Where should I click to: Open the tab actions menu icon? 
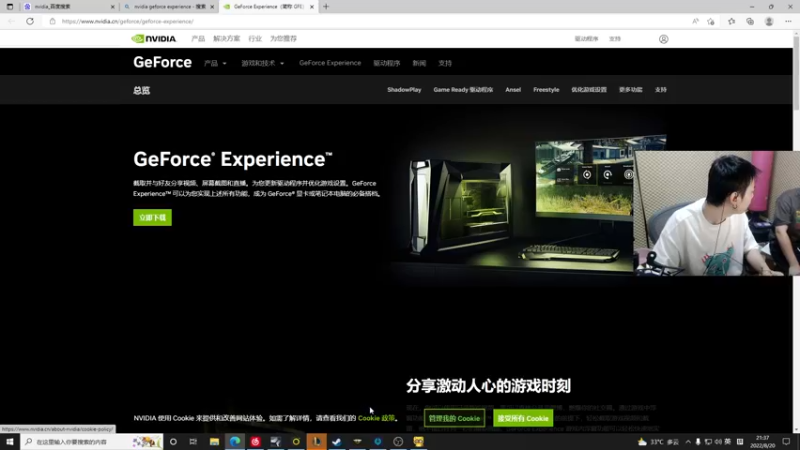pos(10,7)
